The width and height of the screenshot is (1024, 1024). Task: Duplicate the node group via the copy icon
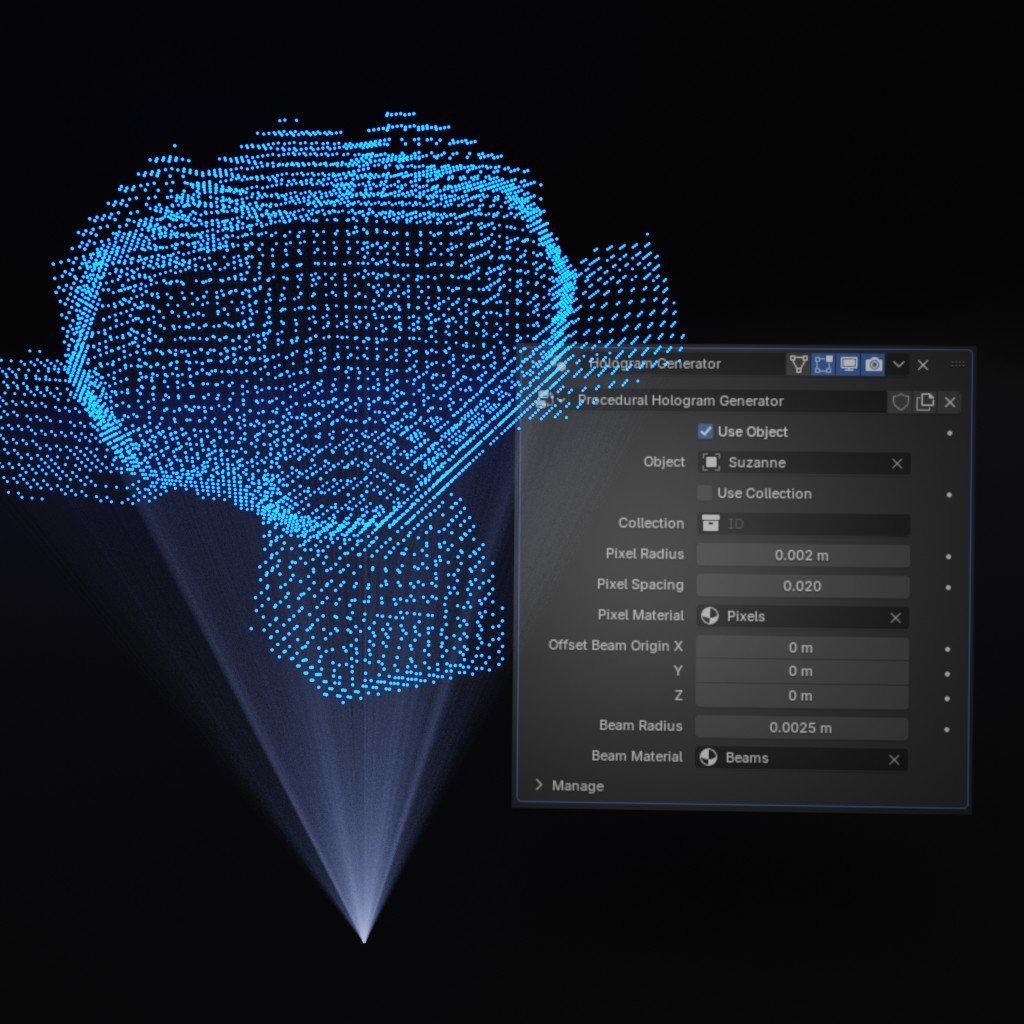[x=923, y=401]
